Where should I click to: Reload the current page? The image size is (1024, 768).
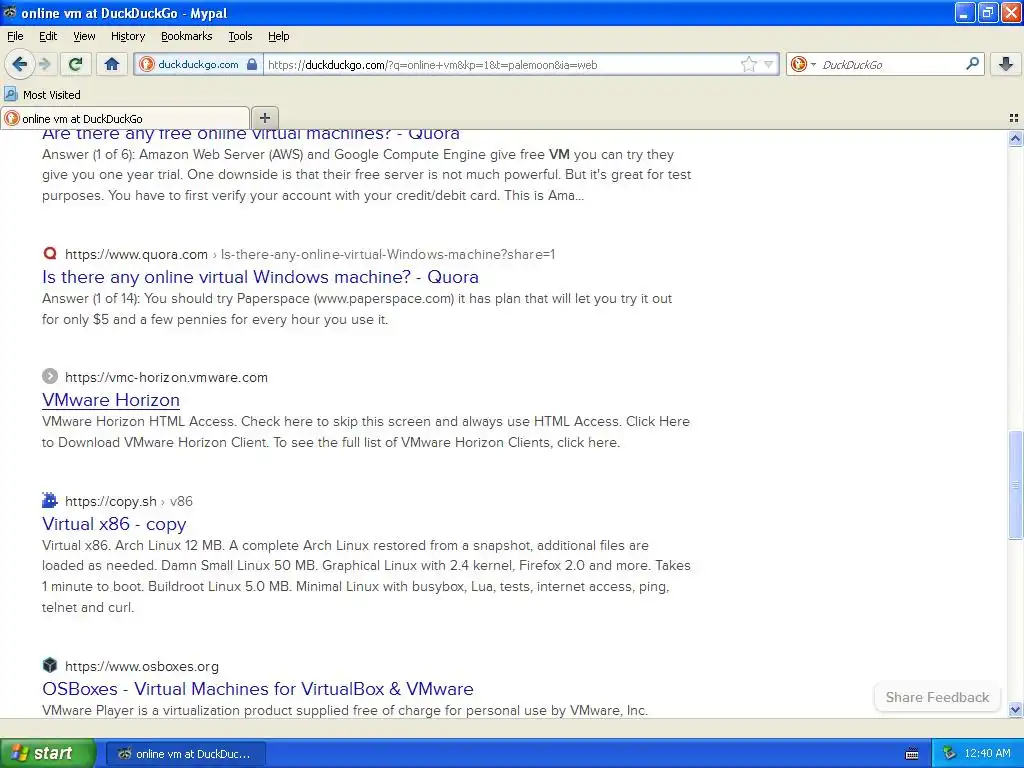click(x=75, y=64)
